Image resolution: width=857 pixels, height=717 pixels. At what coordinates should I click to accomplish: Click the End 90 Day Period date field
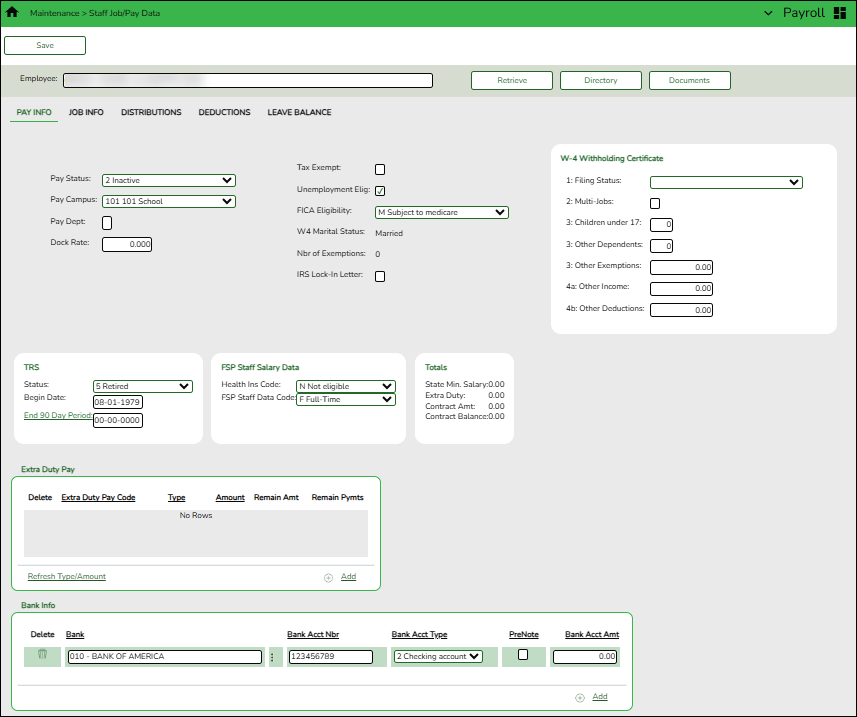pyautogui.click(x=118, y=421)
